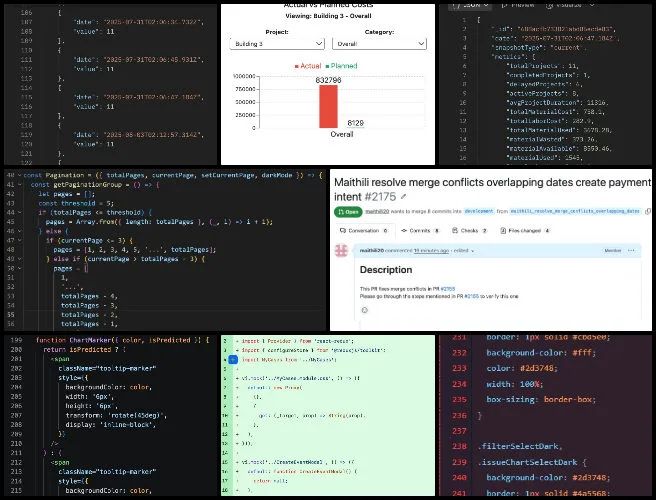Click the green Open status badge

pos(345,213)
